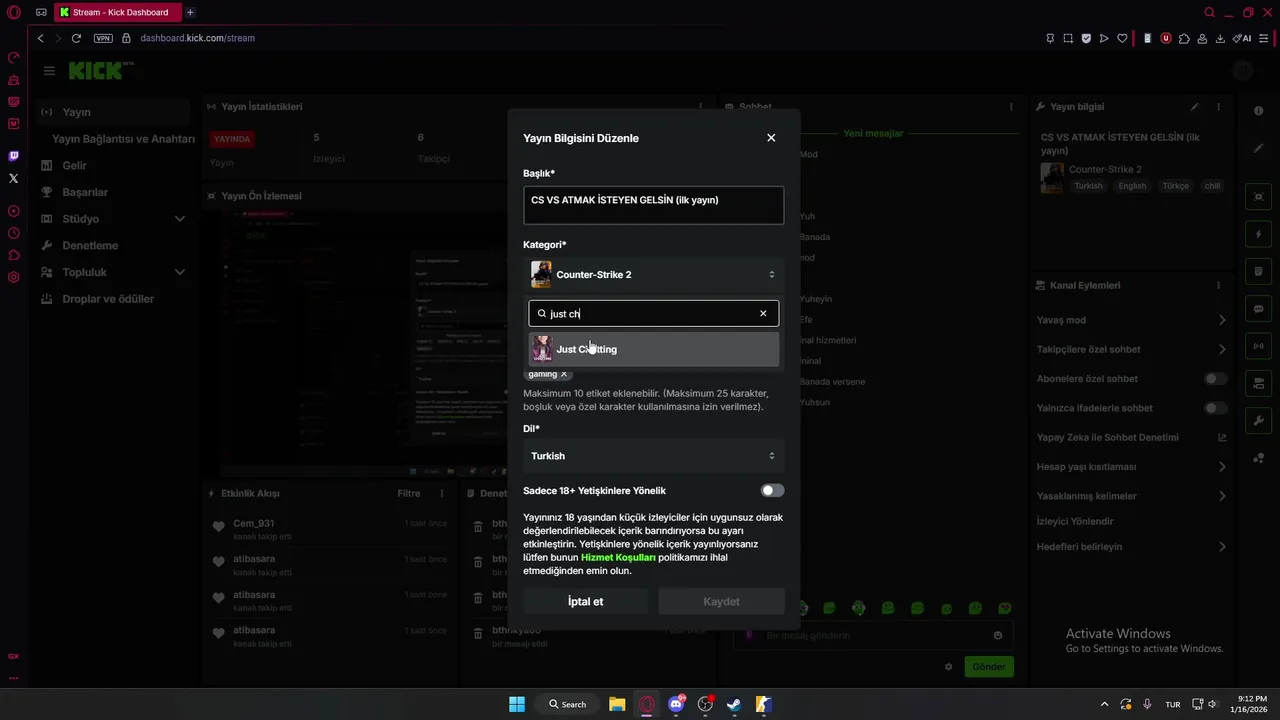Open the Sohbet panel options menu

[x=1011, y=107]
